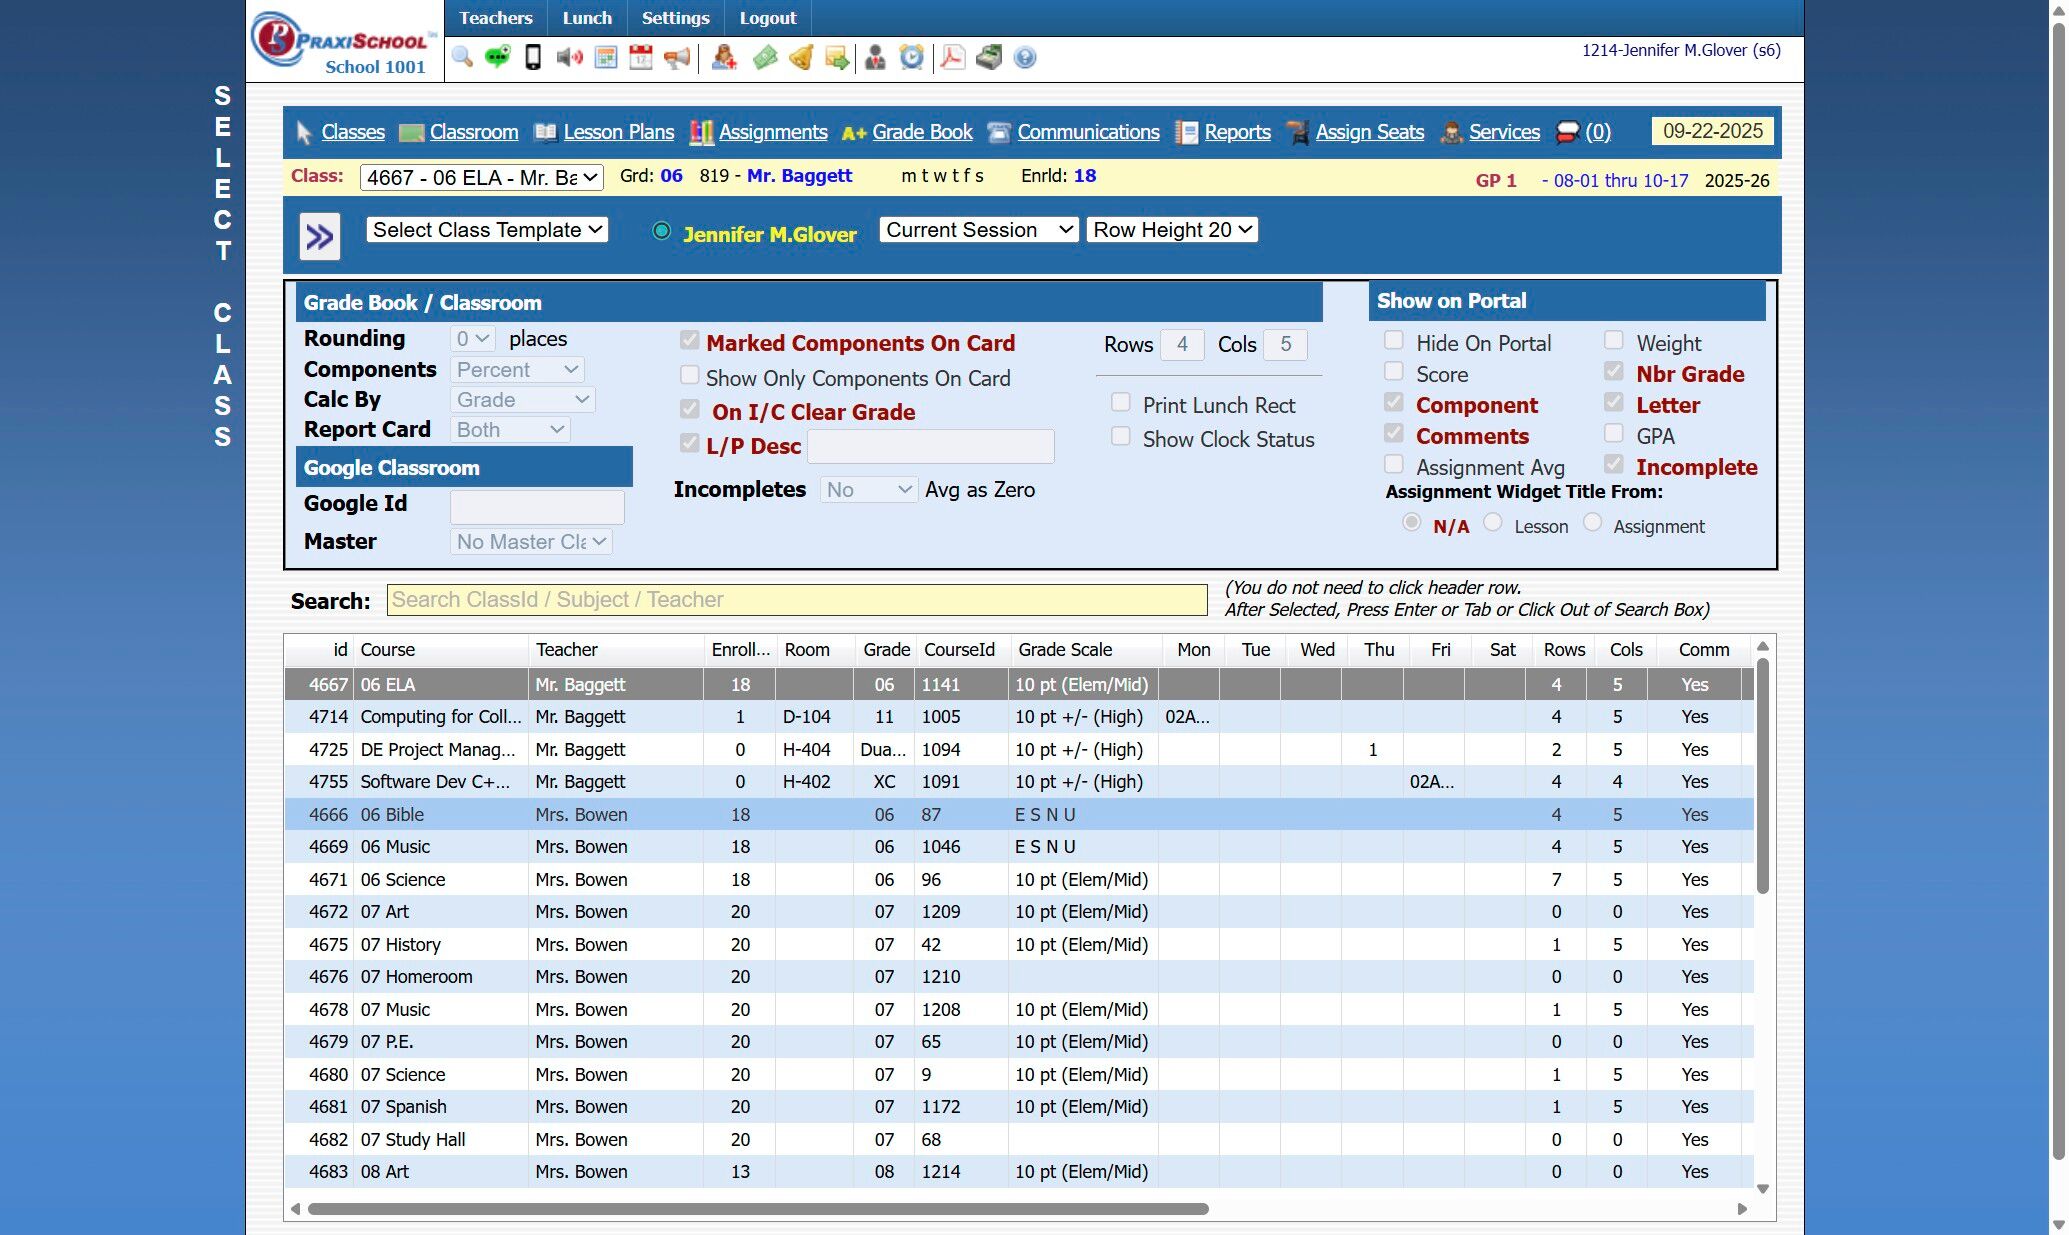Open the green chat bubble icon
This screenshot has height=1235, width=2069.
[497, 57]
